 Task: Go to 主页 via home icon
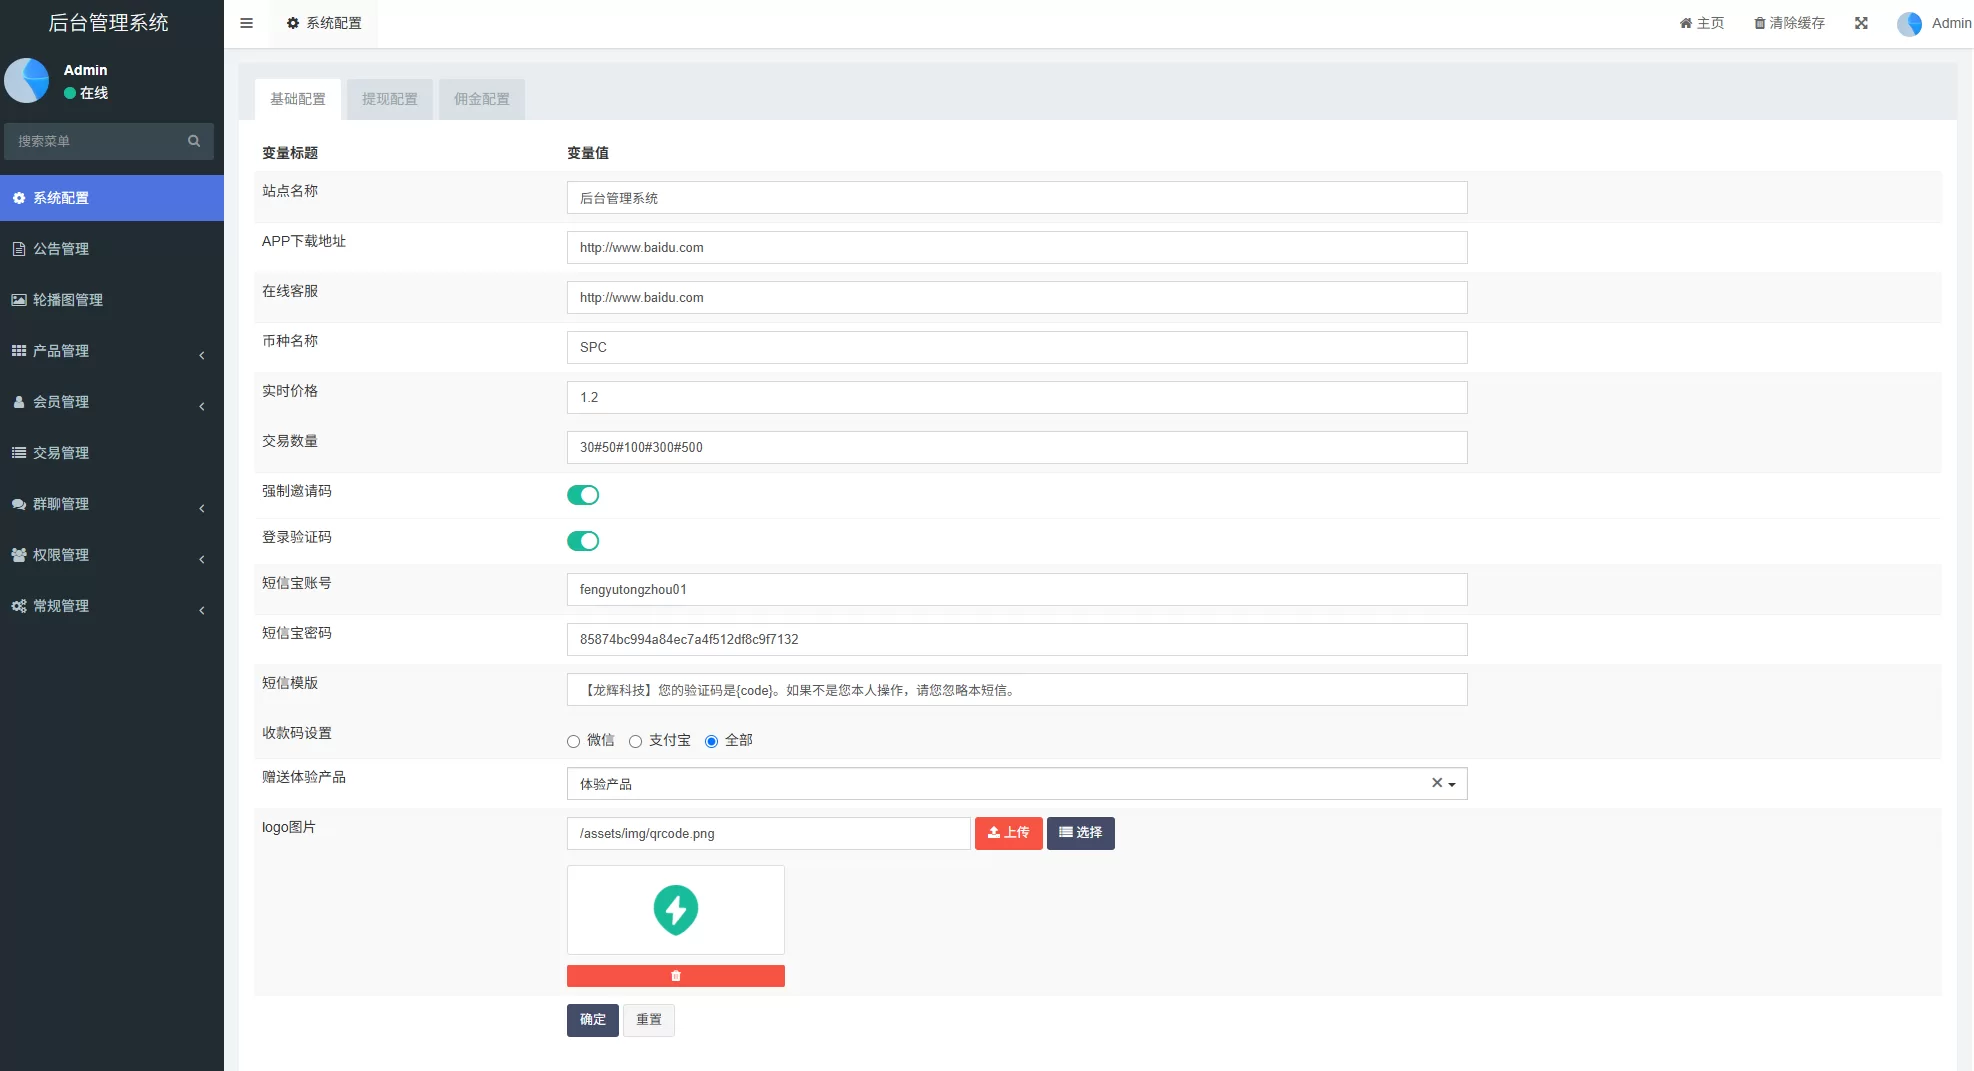tap(1701, 23)
